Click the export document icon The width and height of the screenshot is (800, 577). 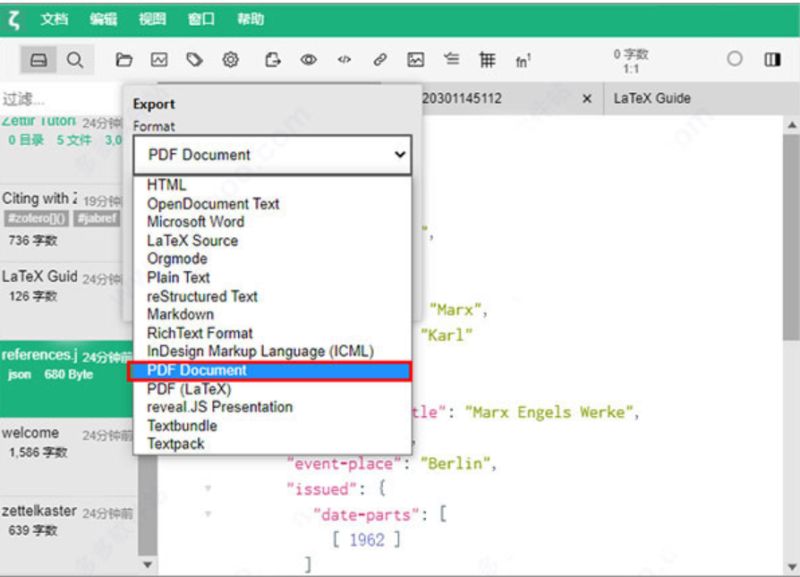272,60
